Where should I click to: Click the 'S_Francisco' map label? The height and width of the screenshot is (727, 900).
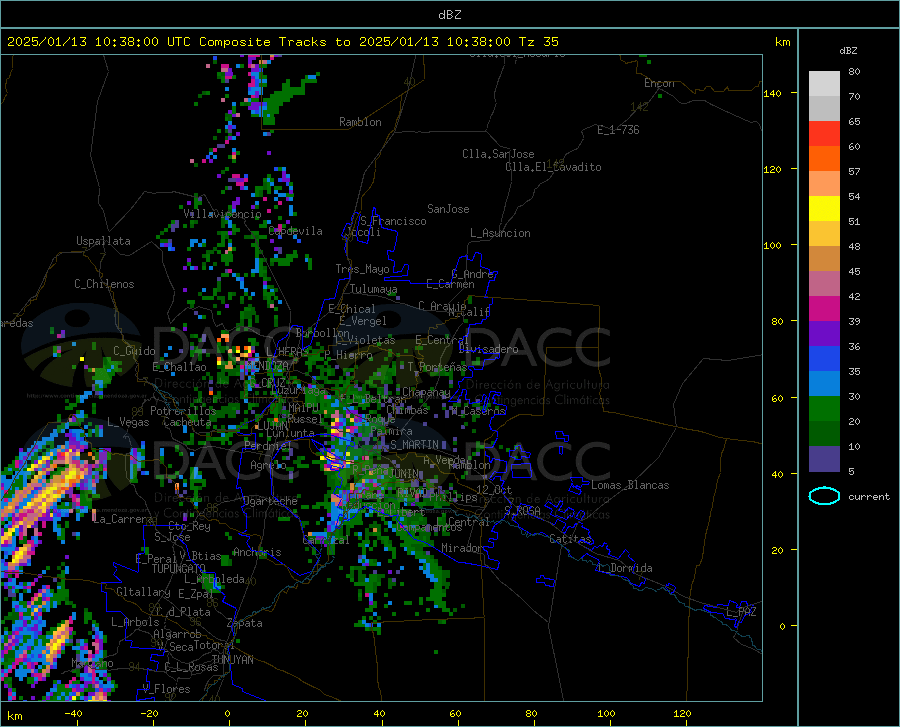pyautogui.click(x=393, y=221)
